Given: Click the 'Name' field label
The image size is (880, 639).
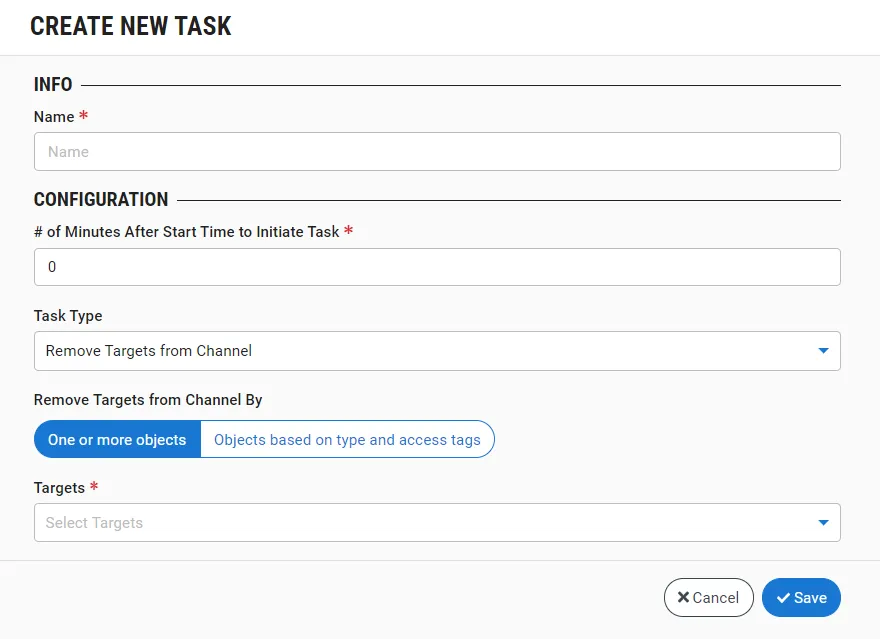Looking at the screenshot, I should point(54,117).
